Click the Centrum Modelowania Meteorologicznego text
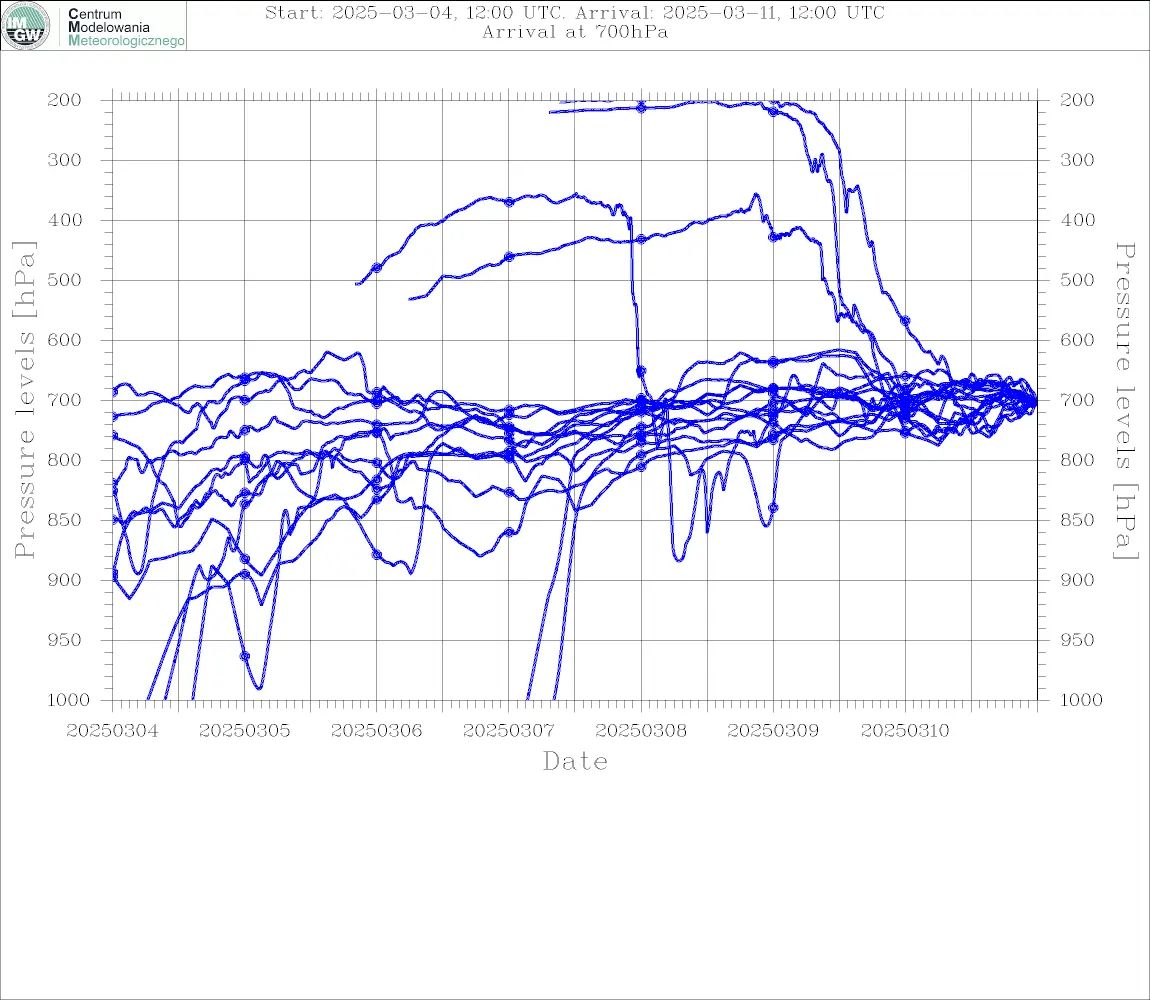Image resolution: width=1150 pixels, height=1000 pixels. (126, 27)
